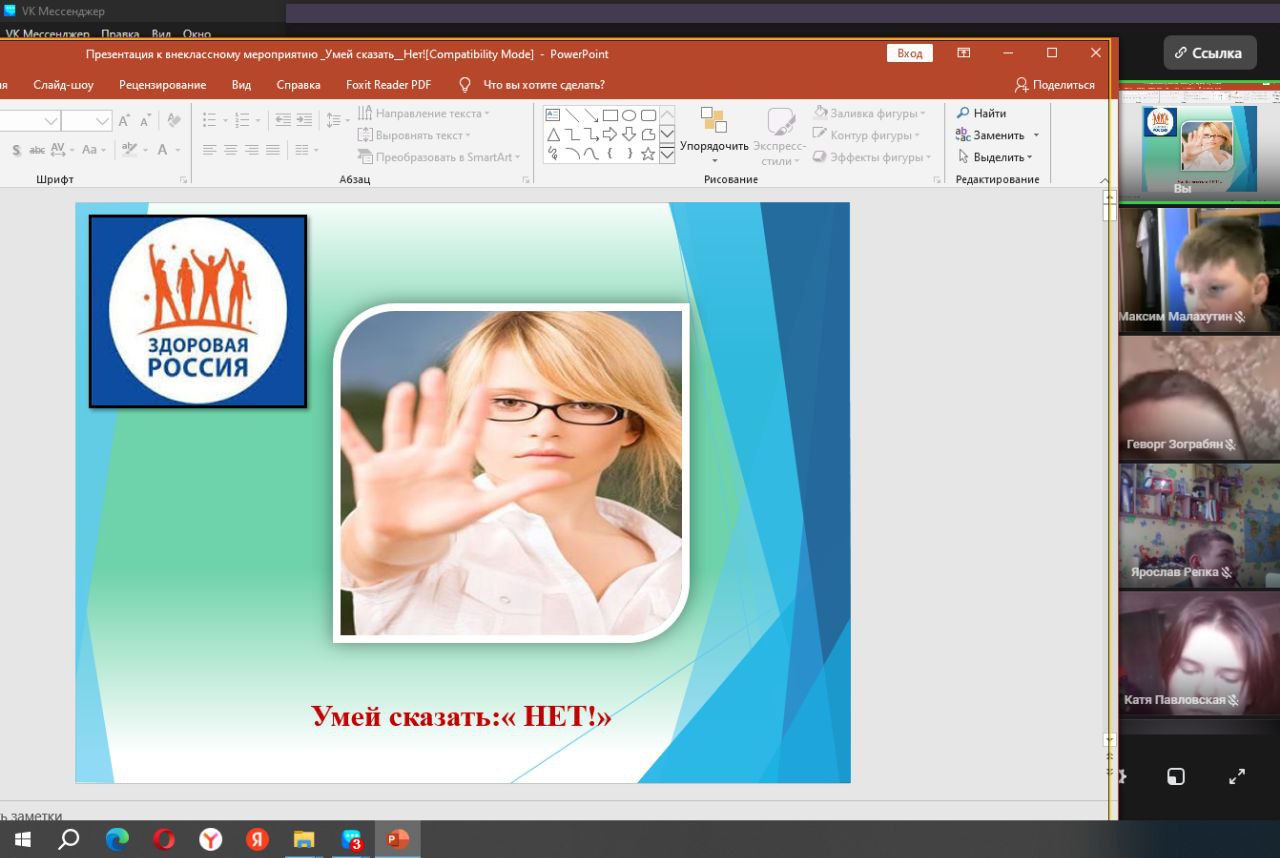The height and width of the screenshot is (858, 1280).
Task: Select Максим Малахутин's video thumbnail
Action: [x=1199, y=270]
